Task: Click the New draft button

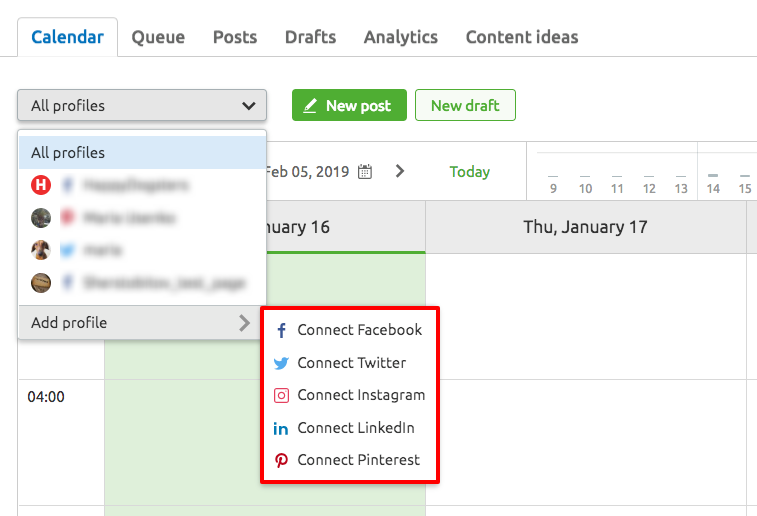Action: [465, 105]
